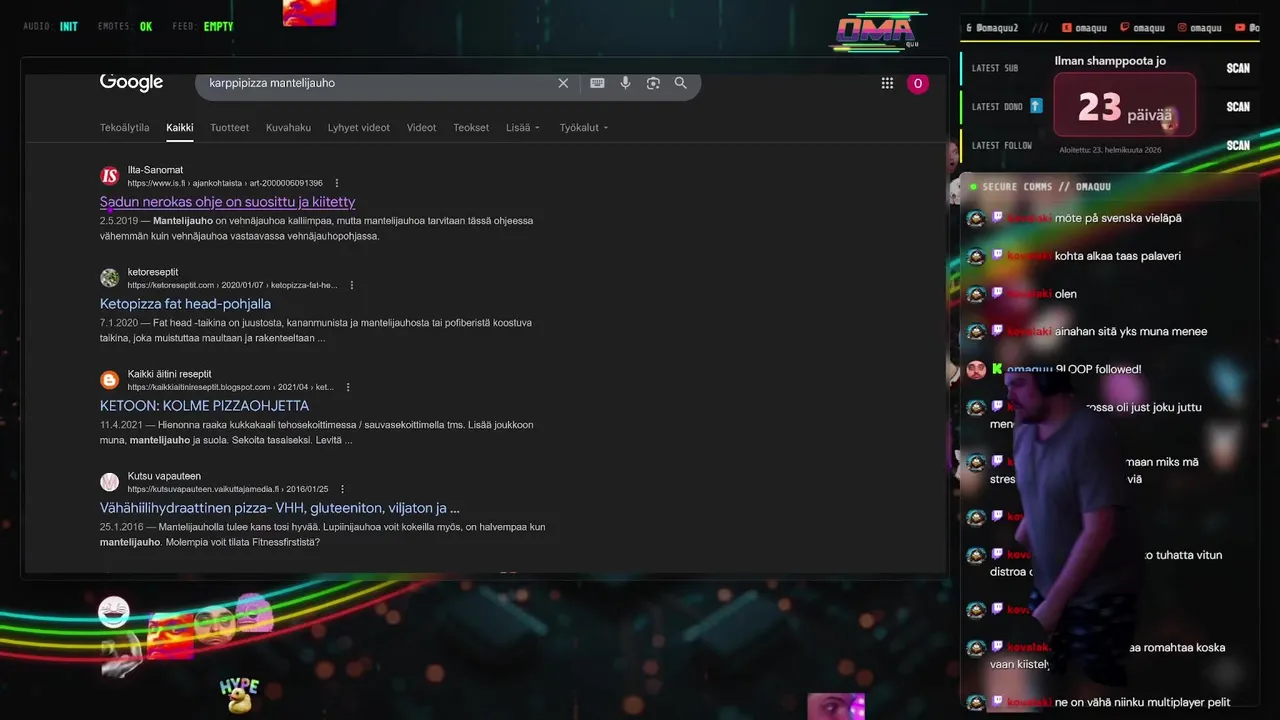This screenshot has height=720, width=1280.
Task: Click SCAN next to LATEST SUB
Action: click(1238, 68)
